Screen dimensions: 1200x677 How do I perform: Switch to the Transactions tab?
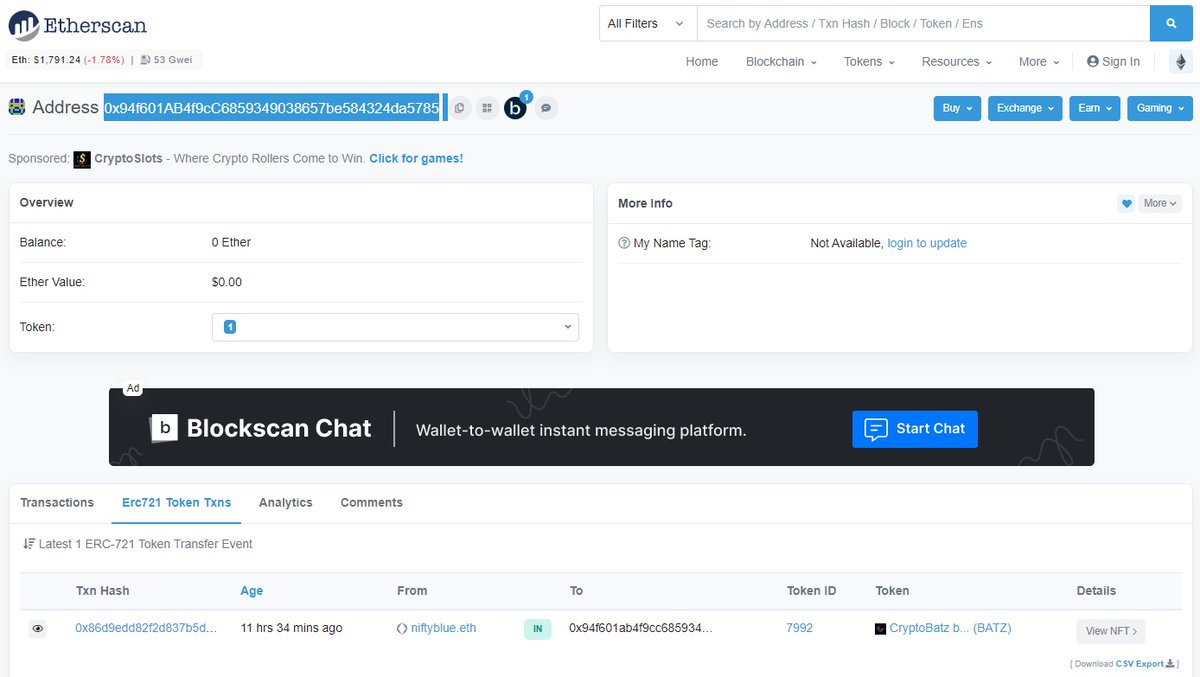(57, 503)
